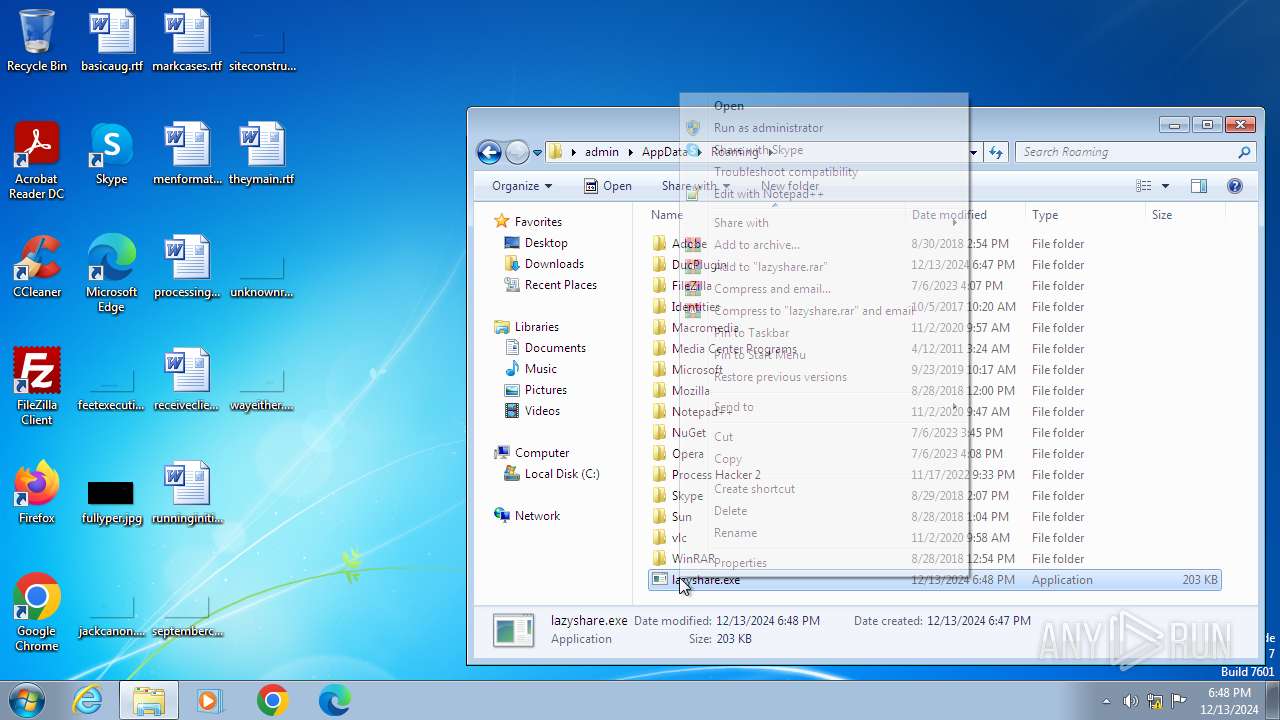
Task: Select Downloads in navigation pane
Action: click(x=553, y=264)
